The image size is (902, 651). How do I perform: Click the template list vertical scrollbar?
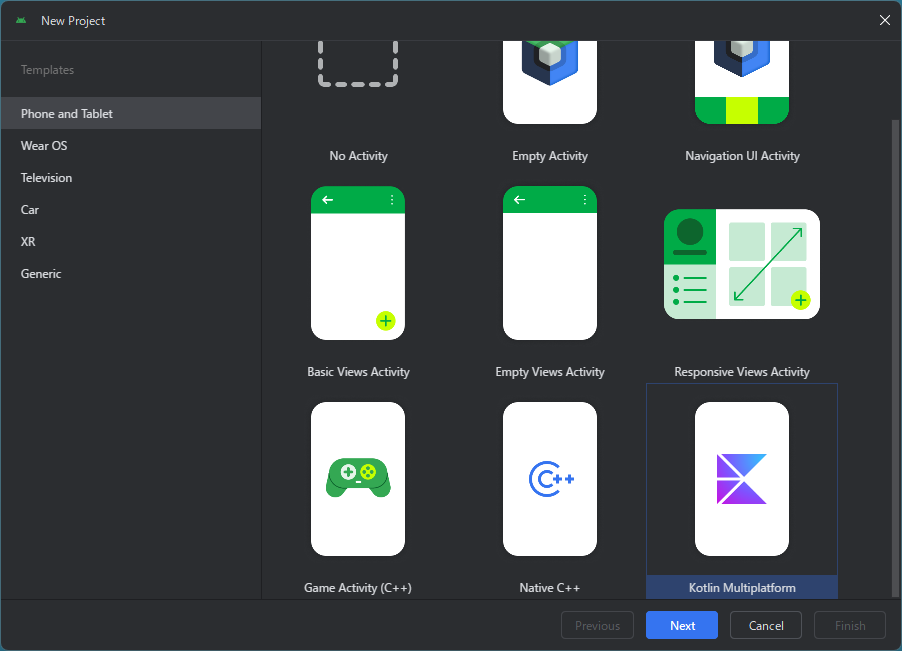coord(895,358)
